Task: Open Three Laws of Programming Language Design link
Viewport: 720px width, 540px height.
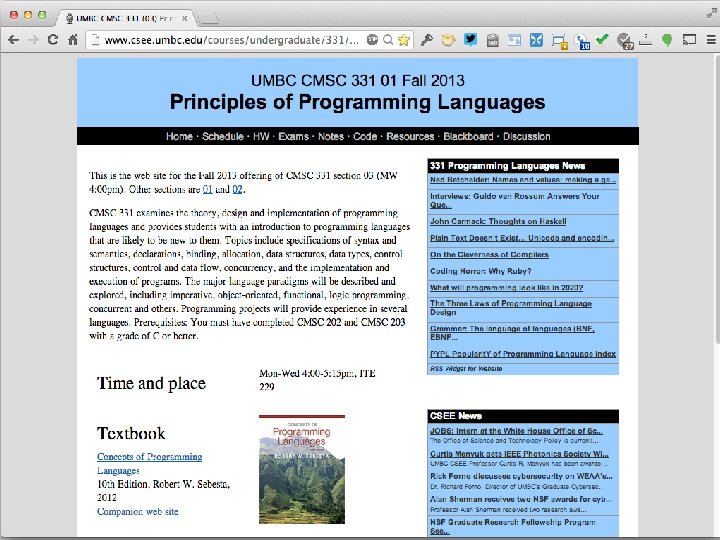Action: pyautogui.click(x=511, y=308)
